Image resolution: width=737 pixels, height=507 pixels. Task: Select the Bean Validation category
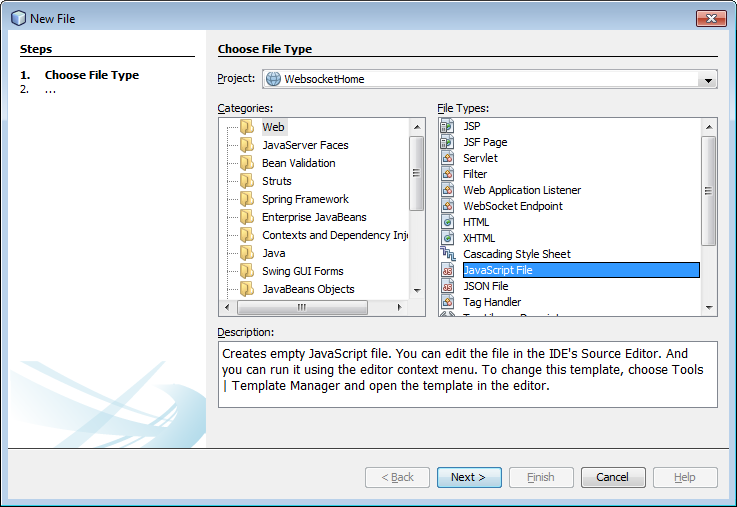coord(298,163)
